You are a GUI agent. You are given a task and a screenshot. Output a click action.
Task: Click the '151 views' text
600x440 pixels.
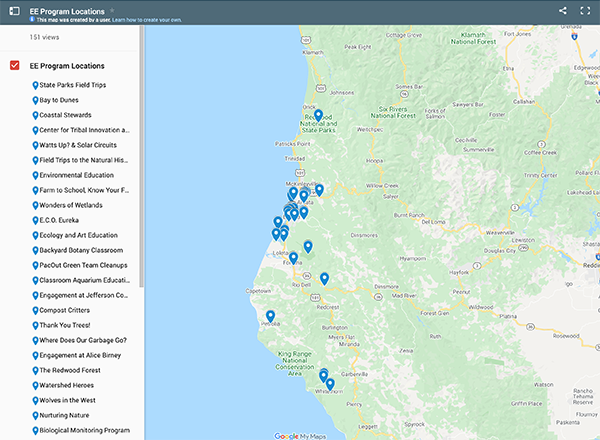click(44, 37)
